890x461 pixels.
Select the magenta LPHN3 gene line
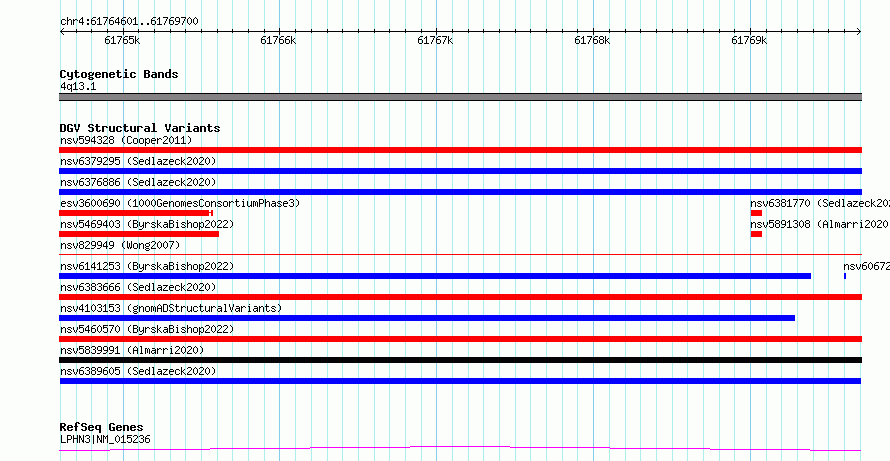pyautogui.click(x=460, y=449)
